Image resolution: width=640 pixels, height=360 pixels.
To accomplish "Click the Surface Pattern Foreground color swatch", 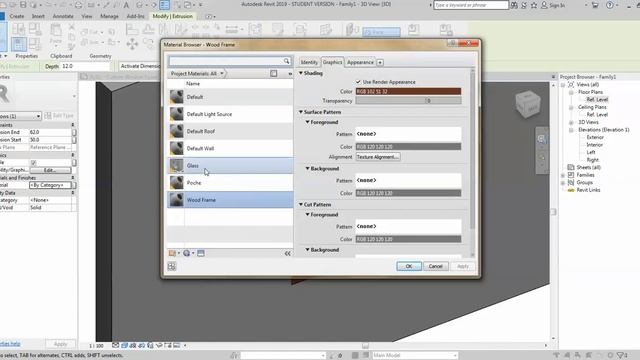I will [408, 147].
